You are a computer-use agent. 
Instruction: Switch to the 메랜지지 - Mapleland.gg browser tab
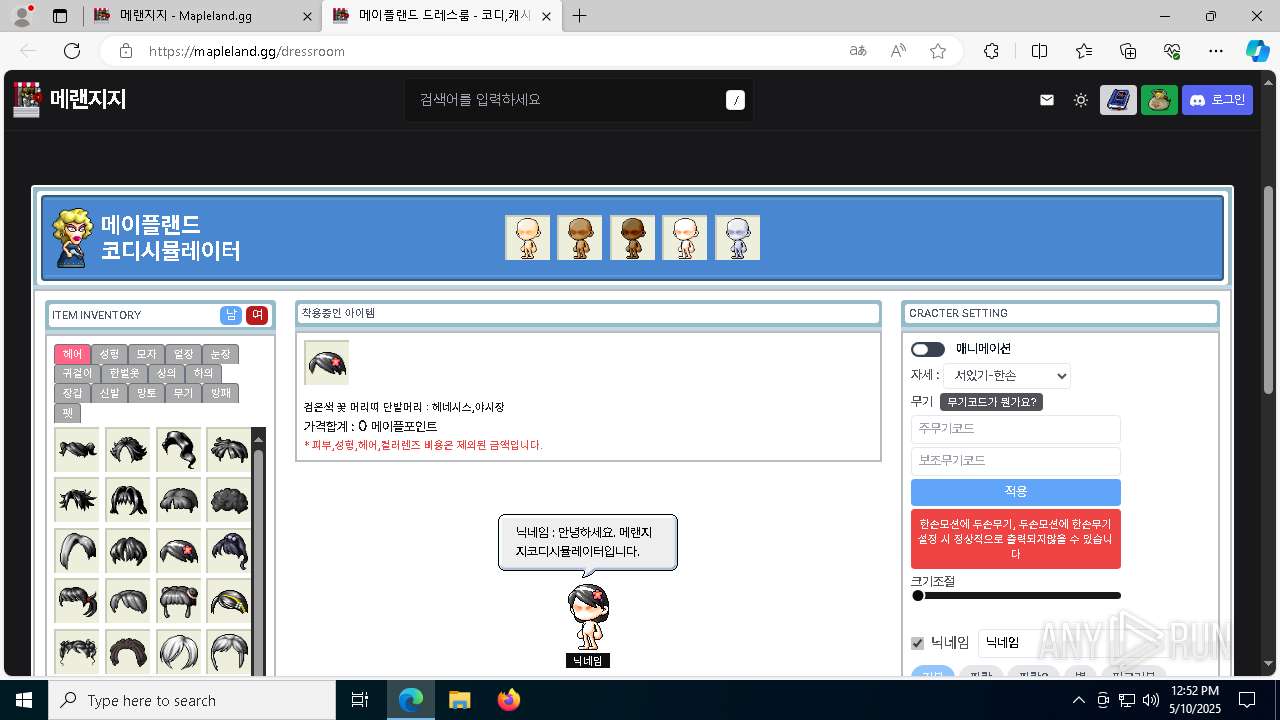200,16
